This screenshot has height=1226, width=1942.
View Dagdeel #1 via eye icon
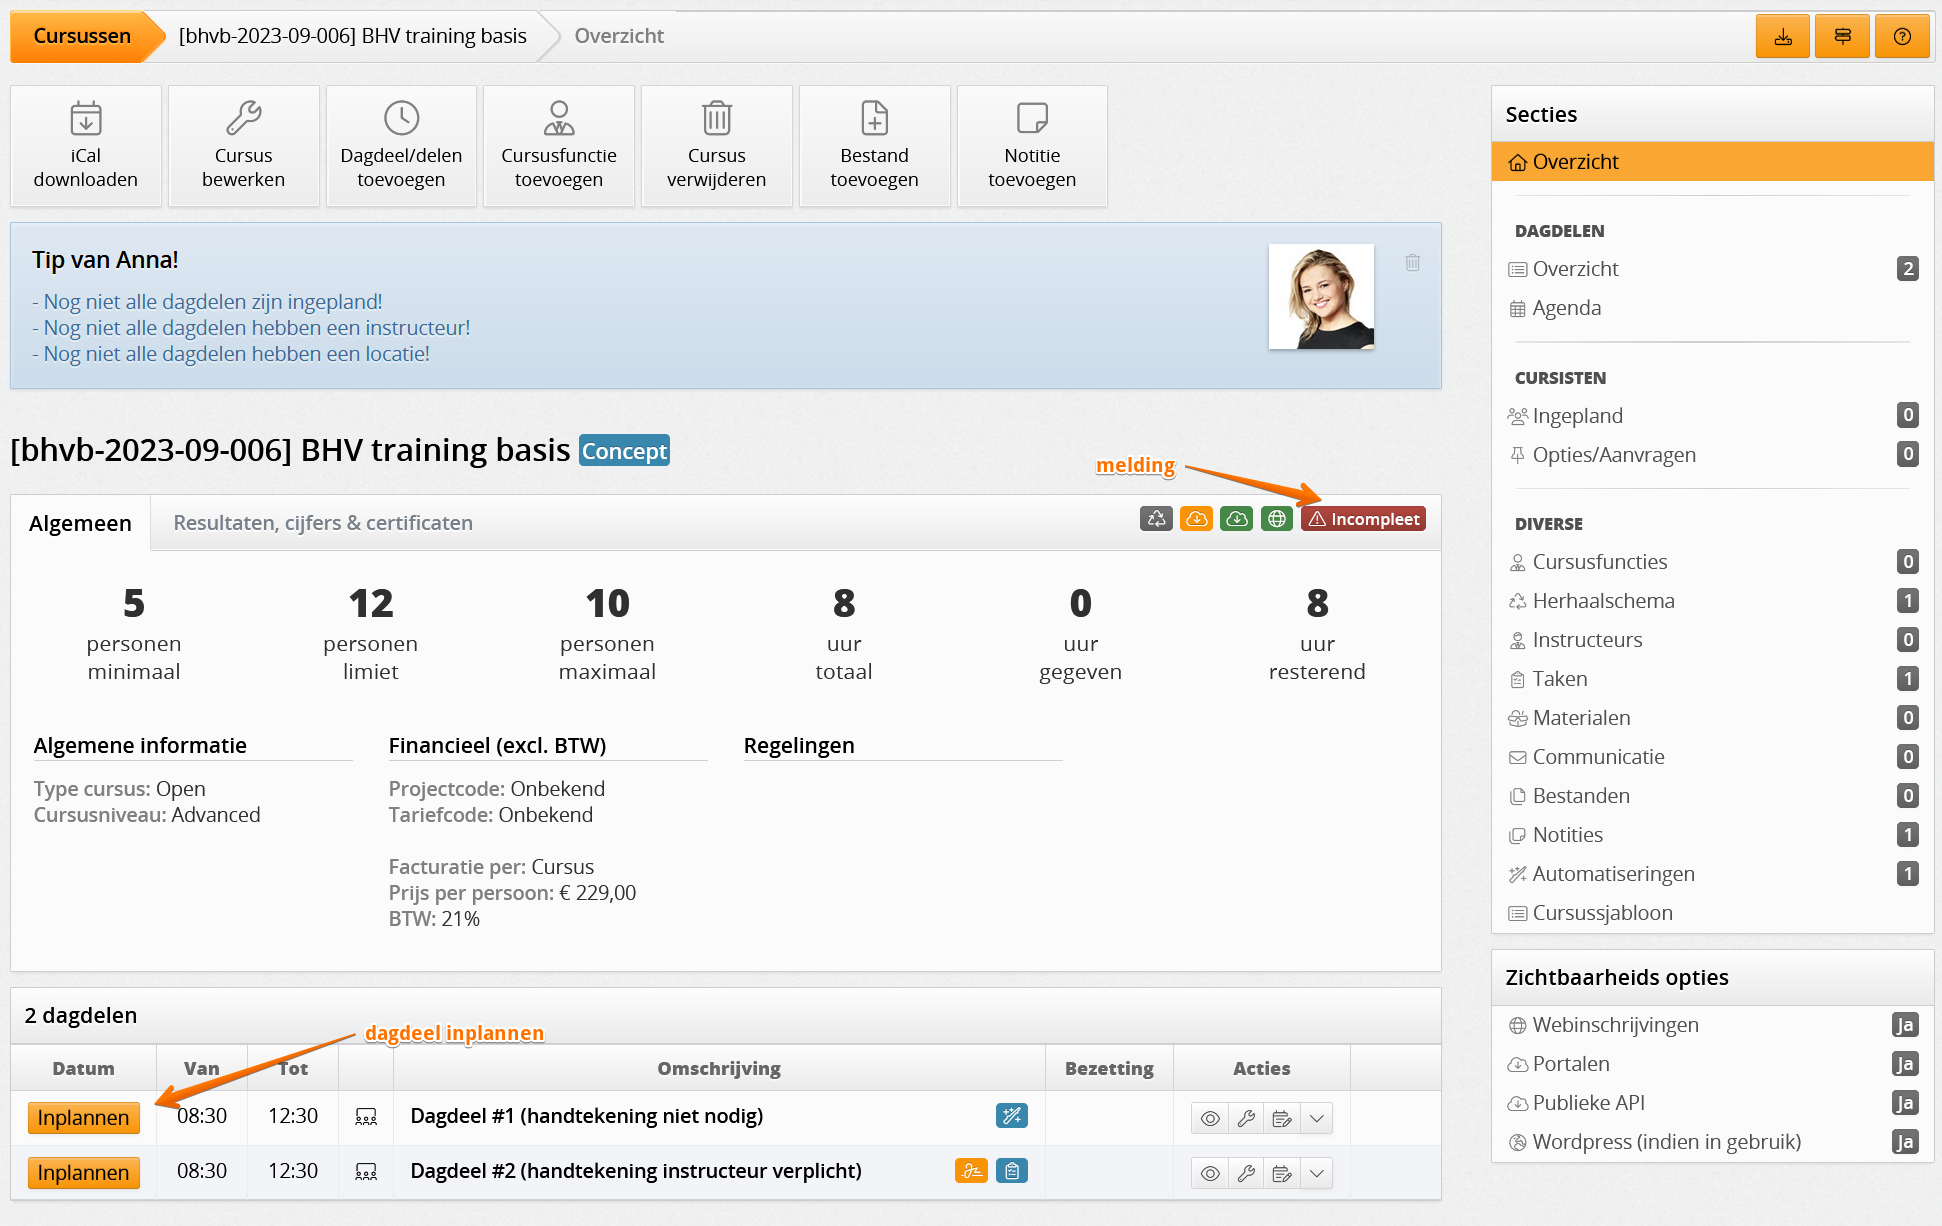point(1210,1119)
